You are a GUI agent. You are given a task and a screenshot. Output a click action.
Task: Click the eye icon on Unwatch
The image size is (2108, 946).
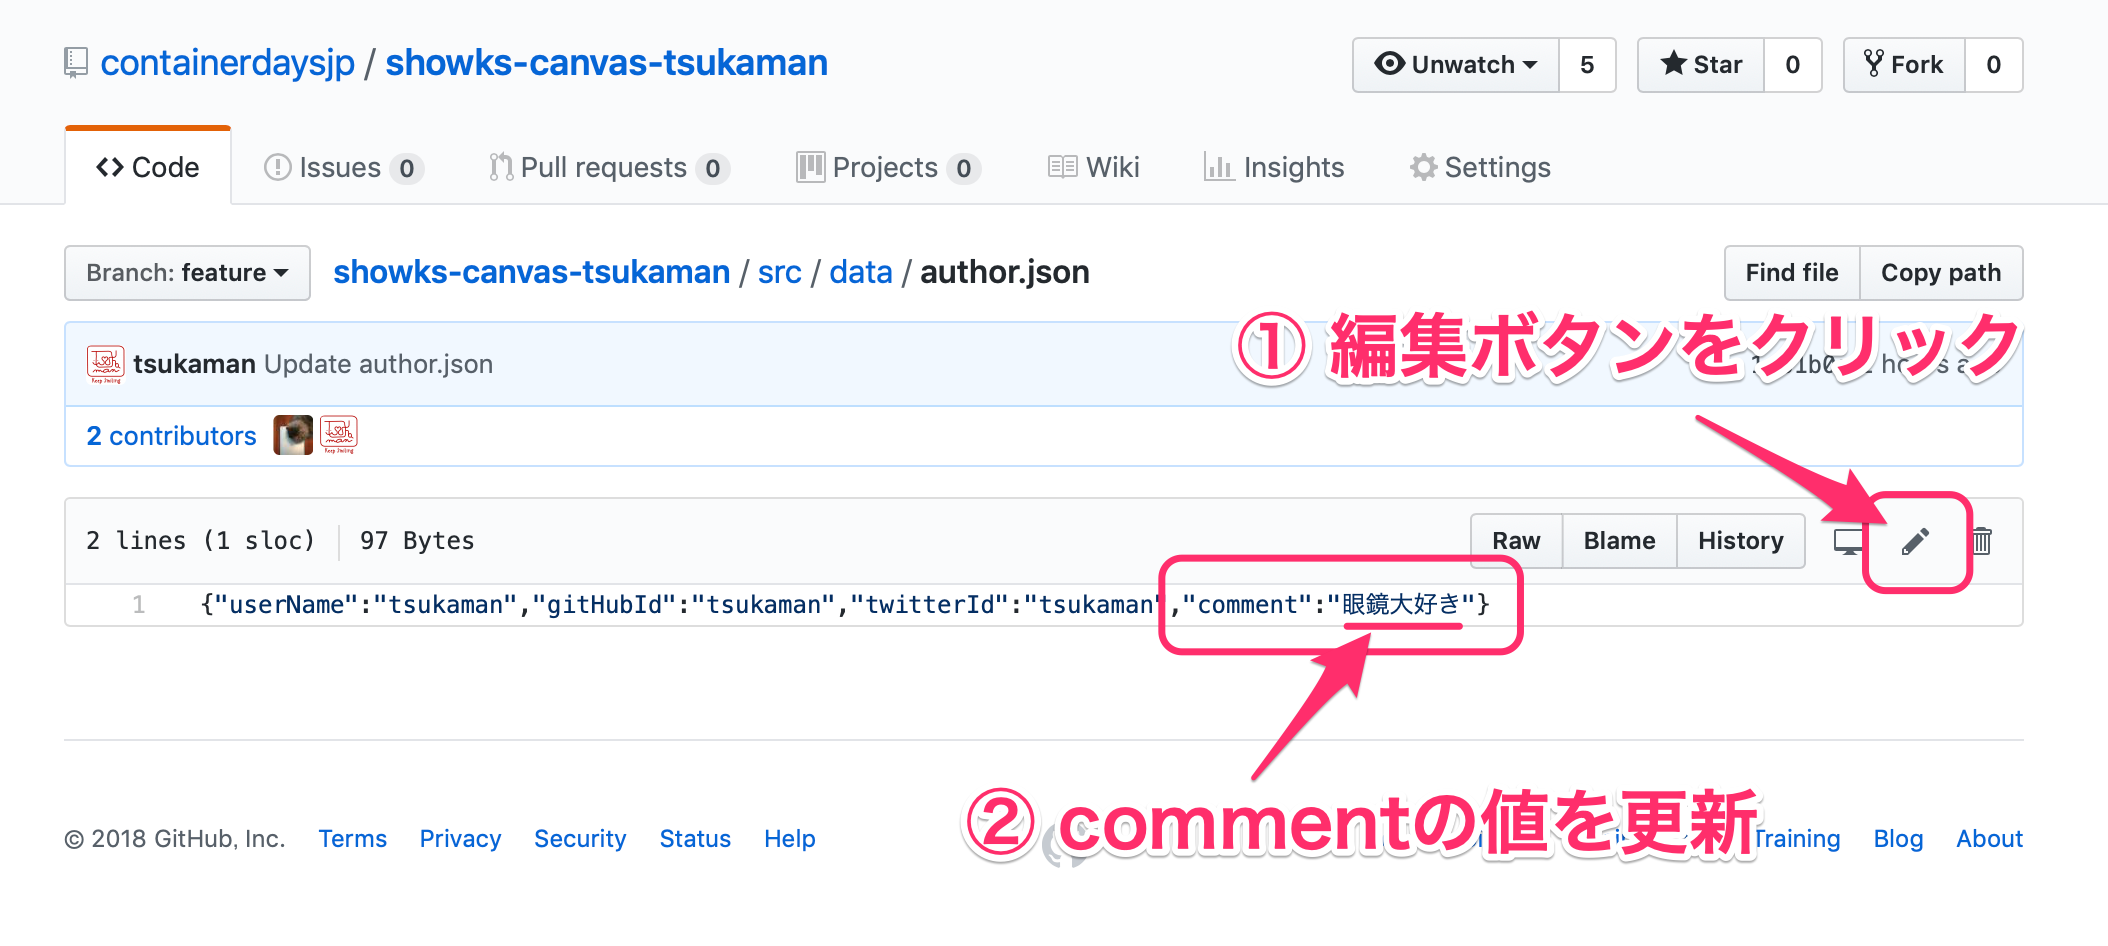1390,64
